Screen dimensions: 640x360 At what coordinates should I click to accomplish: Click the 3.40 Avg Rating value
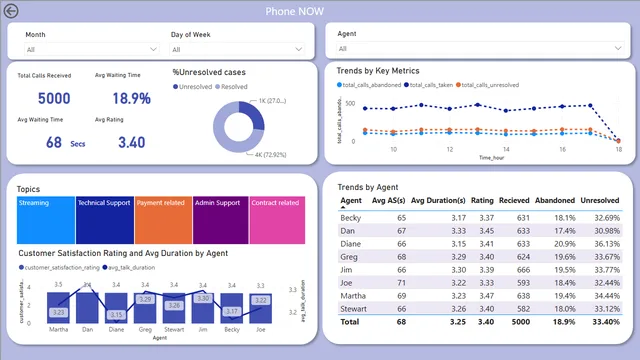[x=131, y=143]
